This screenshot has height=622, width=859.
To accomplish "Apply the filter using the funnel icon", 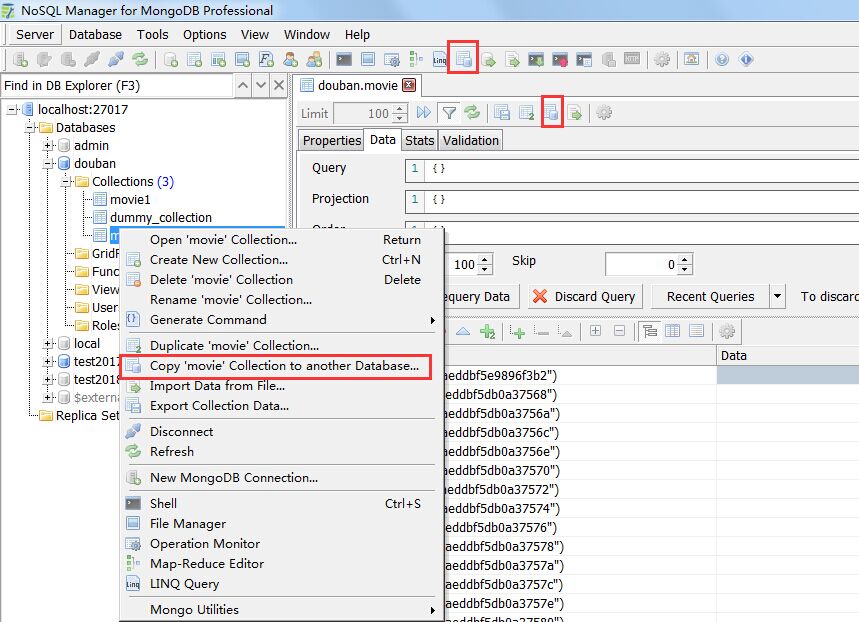I will tap(448, 112).
